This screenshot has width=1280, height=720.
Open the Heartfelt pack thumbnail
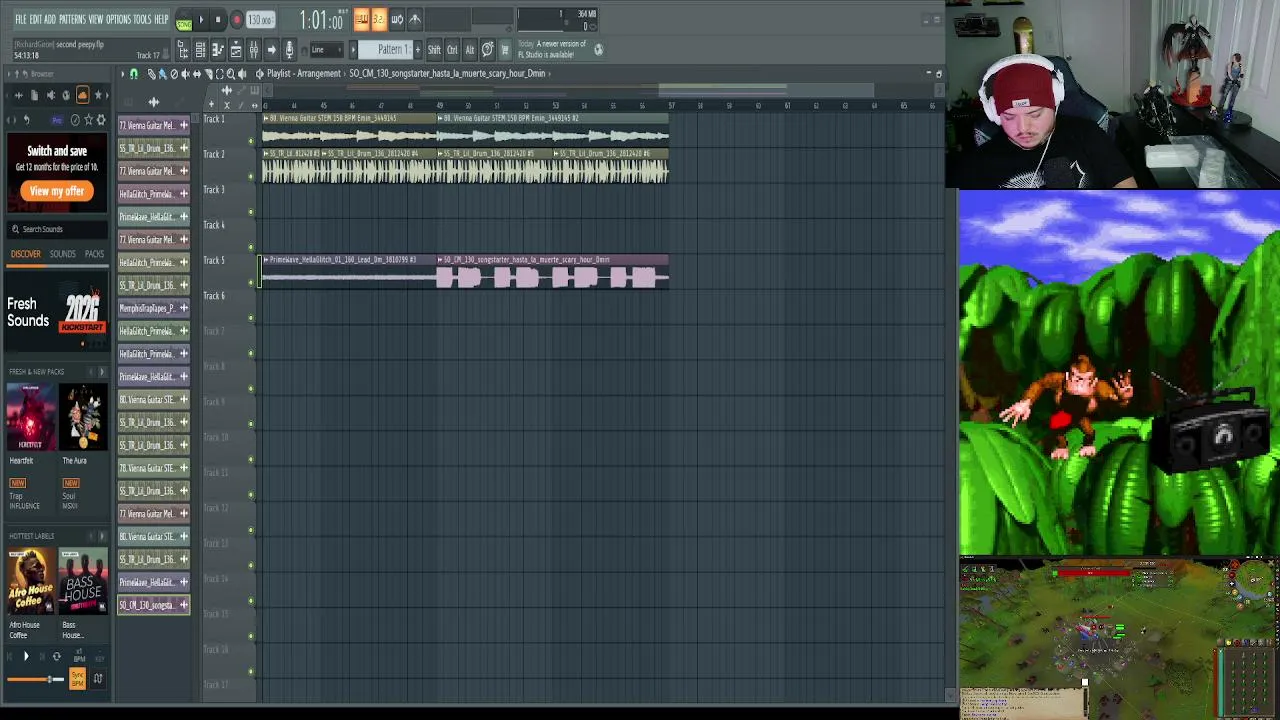(x=31, y=418)
